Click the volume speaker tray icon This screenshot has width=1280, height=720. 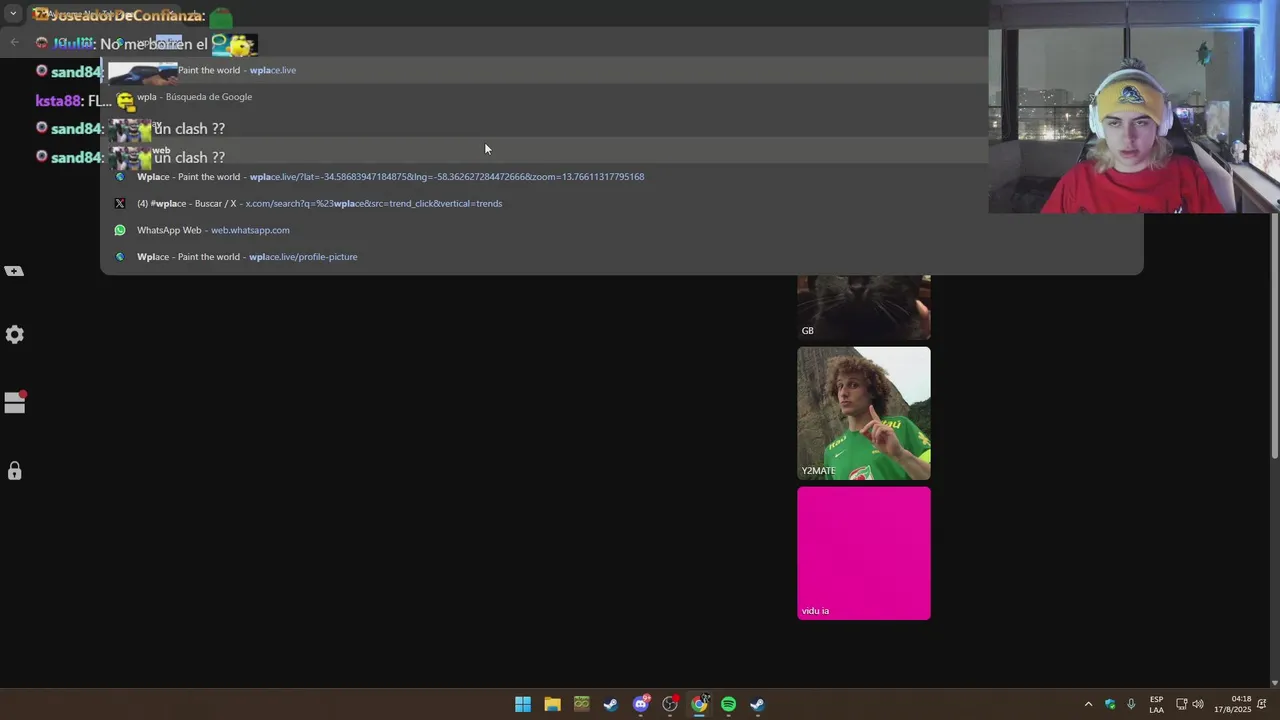[x=1198, y=704]
